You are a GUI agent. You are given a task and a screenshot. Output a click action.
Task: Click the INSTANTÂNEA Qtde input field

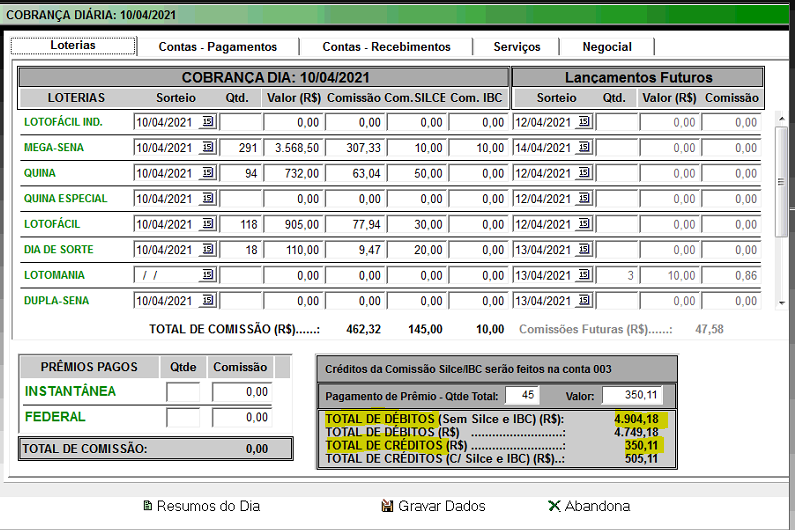(183, 392)
